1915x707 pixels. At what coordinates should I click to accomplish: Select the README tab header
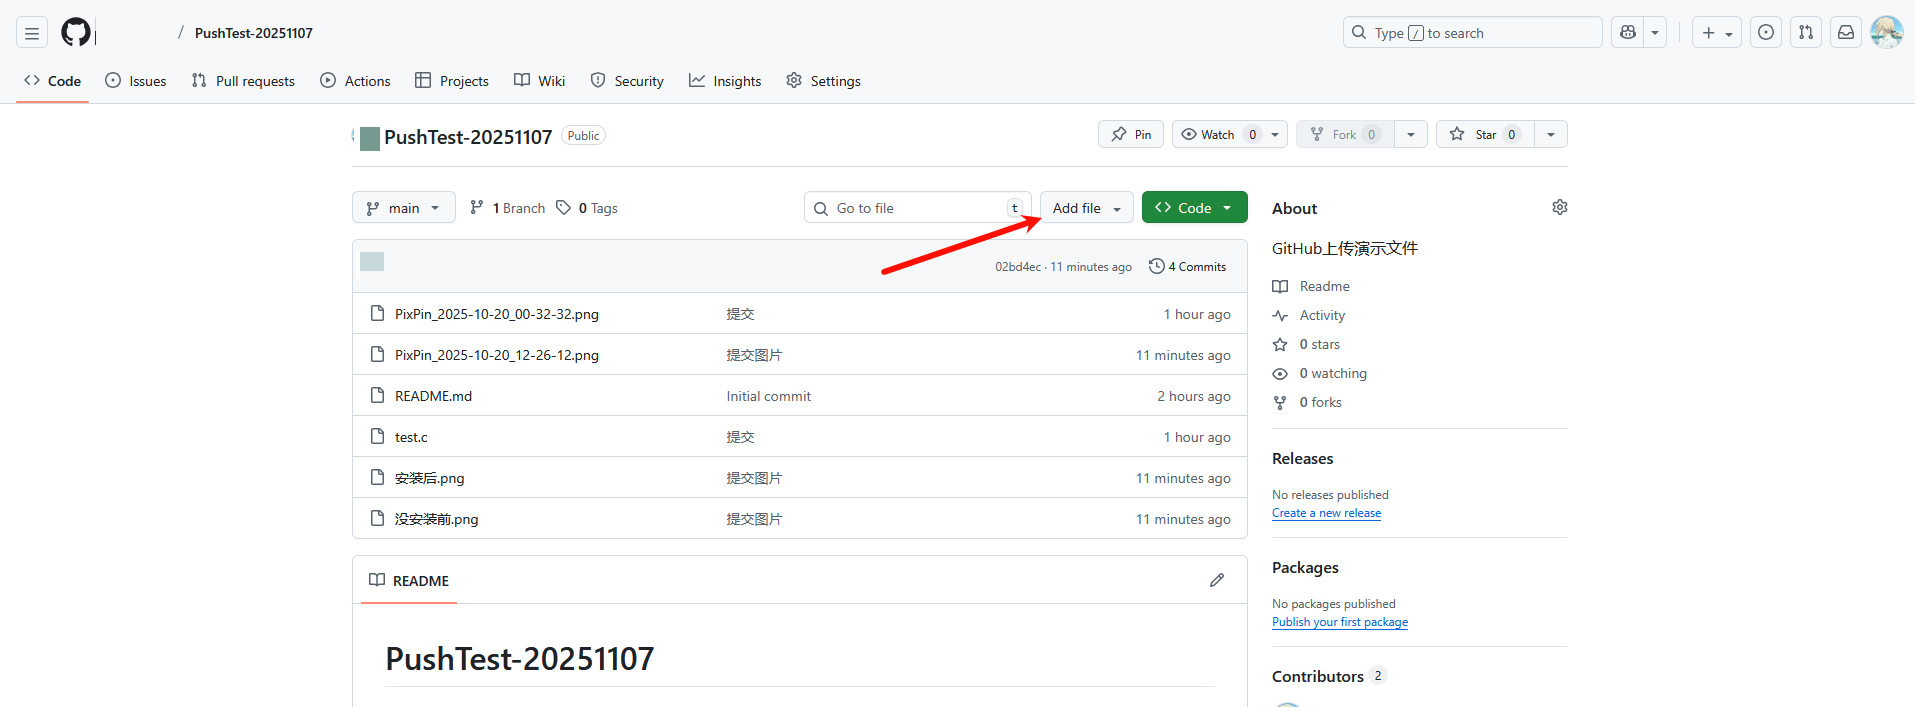409,581
